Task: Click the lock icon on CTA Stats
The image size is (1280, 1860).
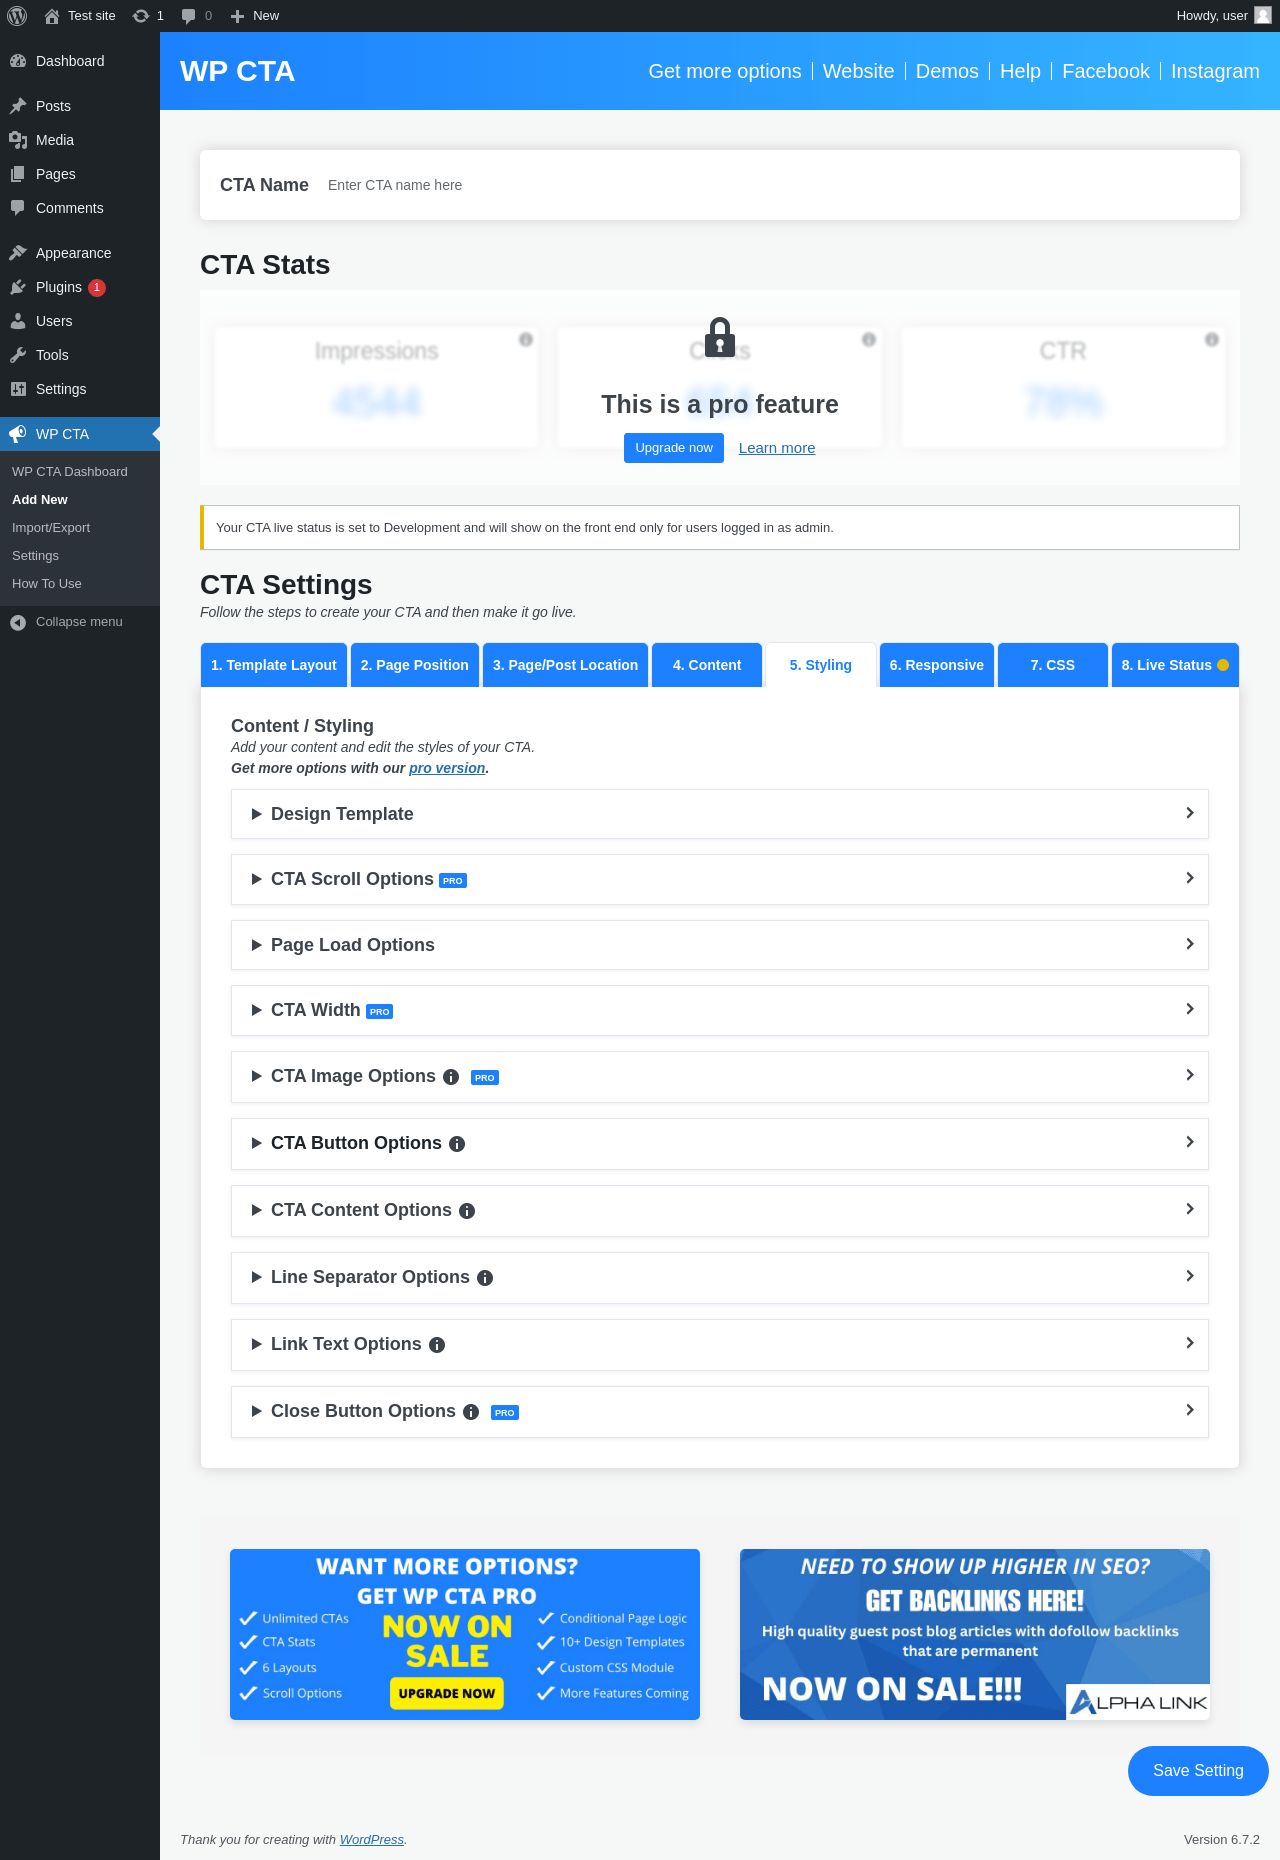Action: point(720,337)
